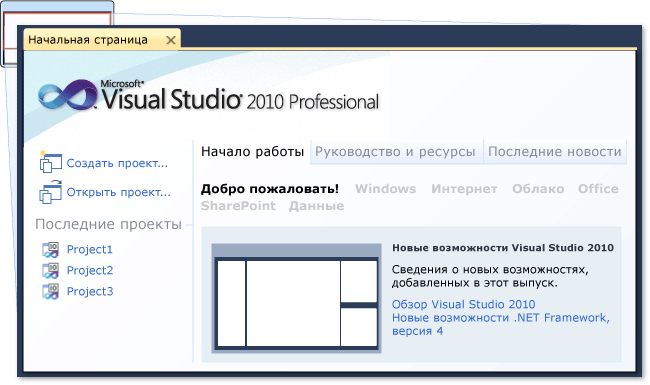Open the Новые возможности .NET Framework link
The height and width of the screenshot is (385, 650).
click(501, 324)
